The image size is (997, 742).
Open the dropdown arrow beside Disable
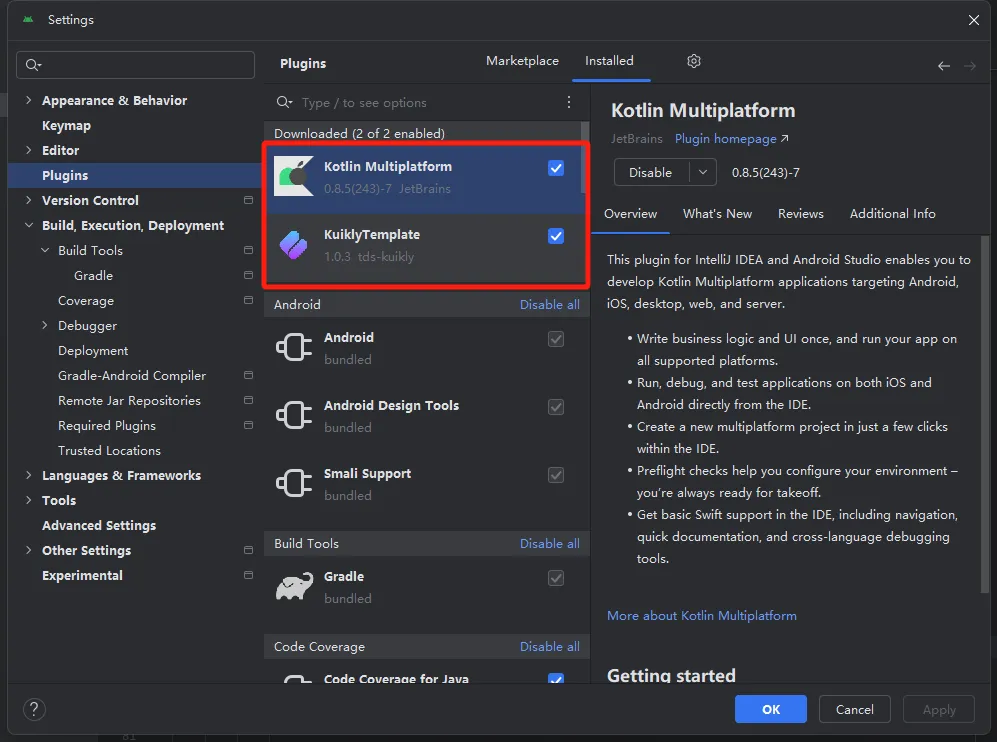click(x=703, y=172)
